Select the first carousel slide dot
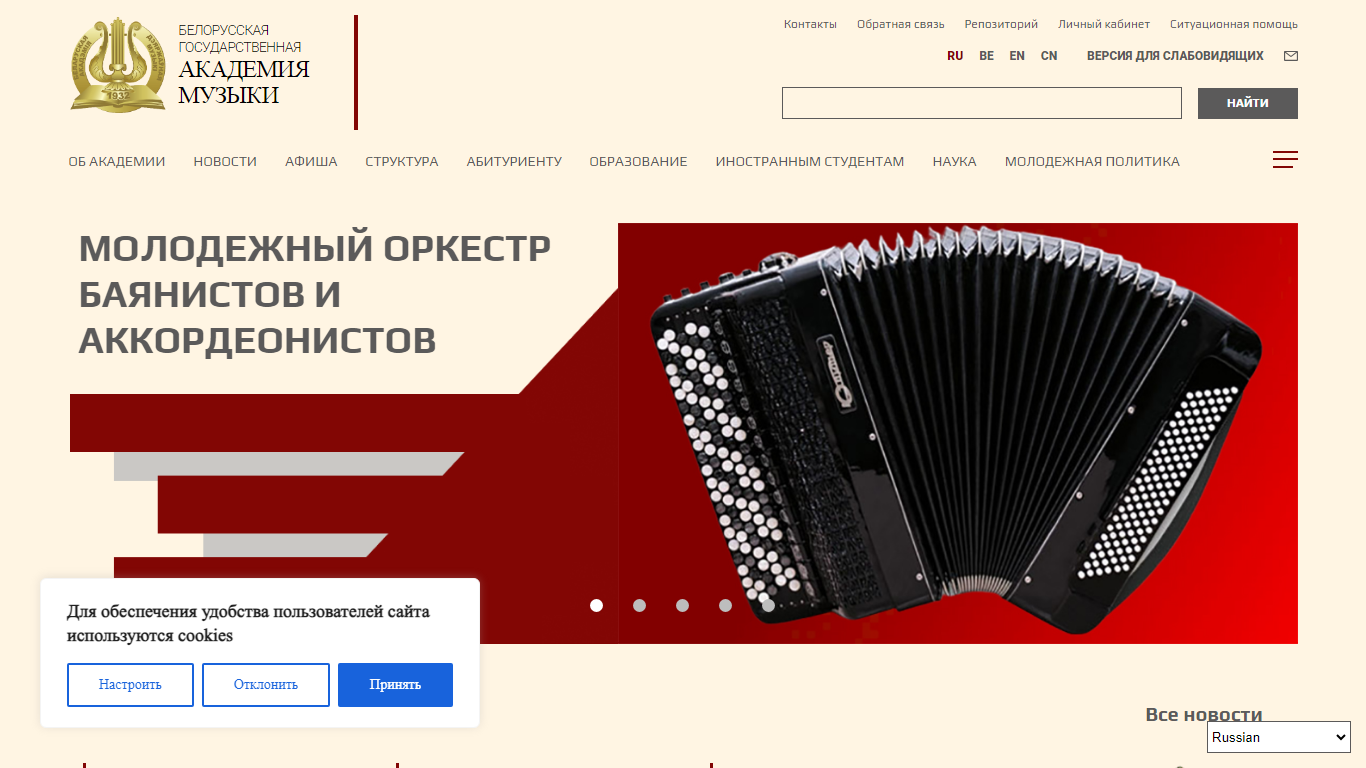 pos(597,605)
